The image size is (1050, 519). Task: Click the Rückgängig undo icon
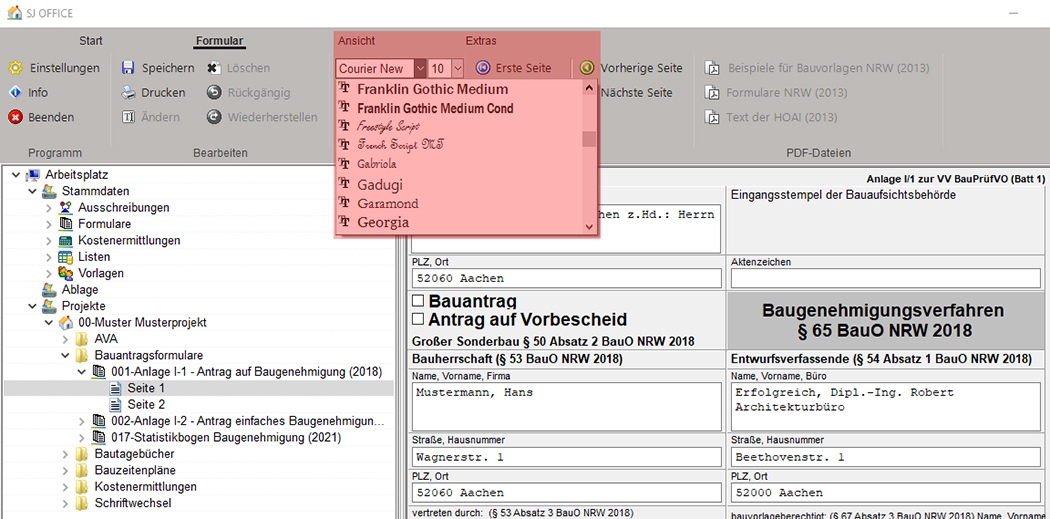tap(213, 92)
